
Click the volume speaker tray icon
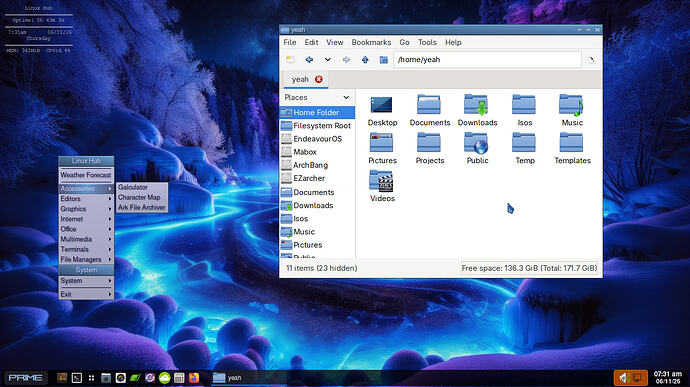coord(624,378)
